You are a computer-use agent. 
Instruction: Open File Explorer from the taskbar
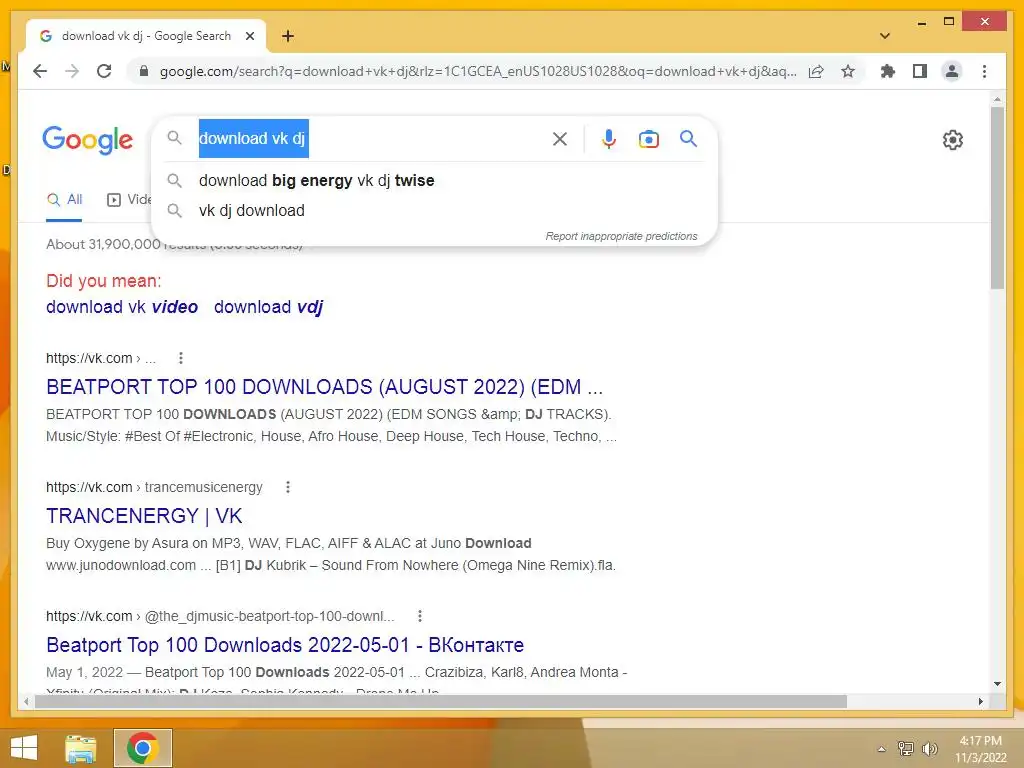point(80,748)
